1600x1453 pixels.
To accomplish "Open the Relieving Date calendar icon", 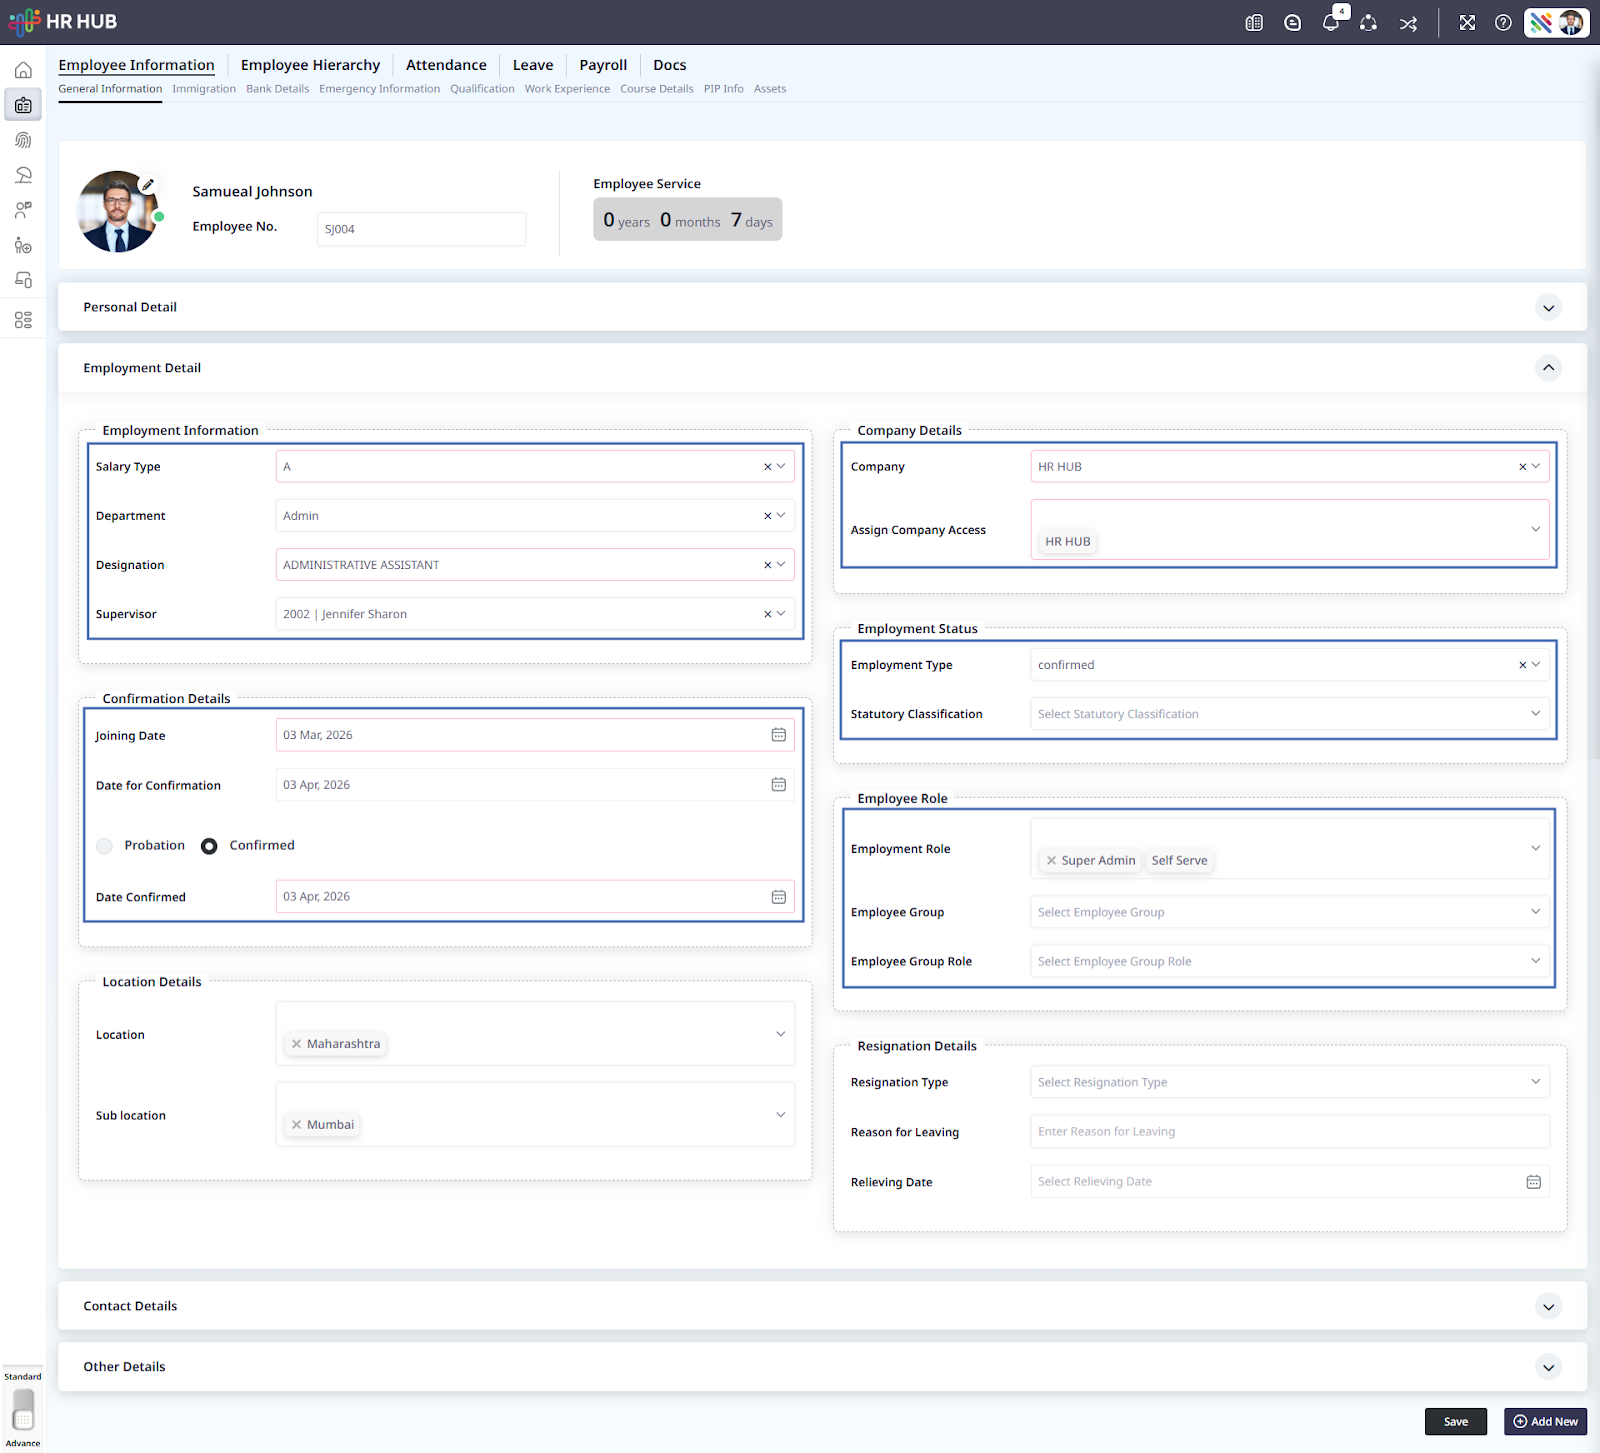I will pyautogui.click(x=1533, y=1182).
